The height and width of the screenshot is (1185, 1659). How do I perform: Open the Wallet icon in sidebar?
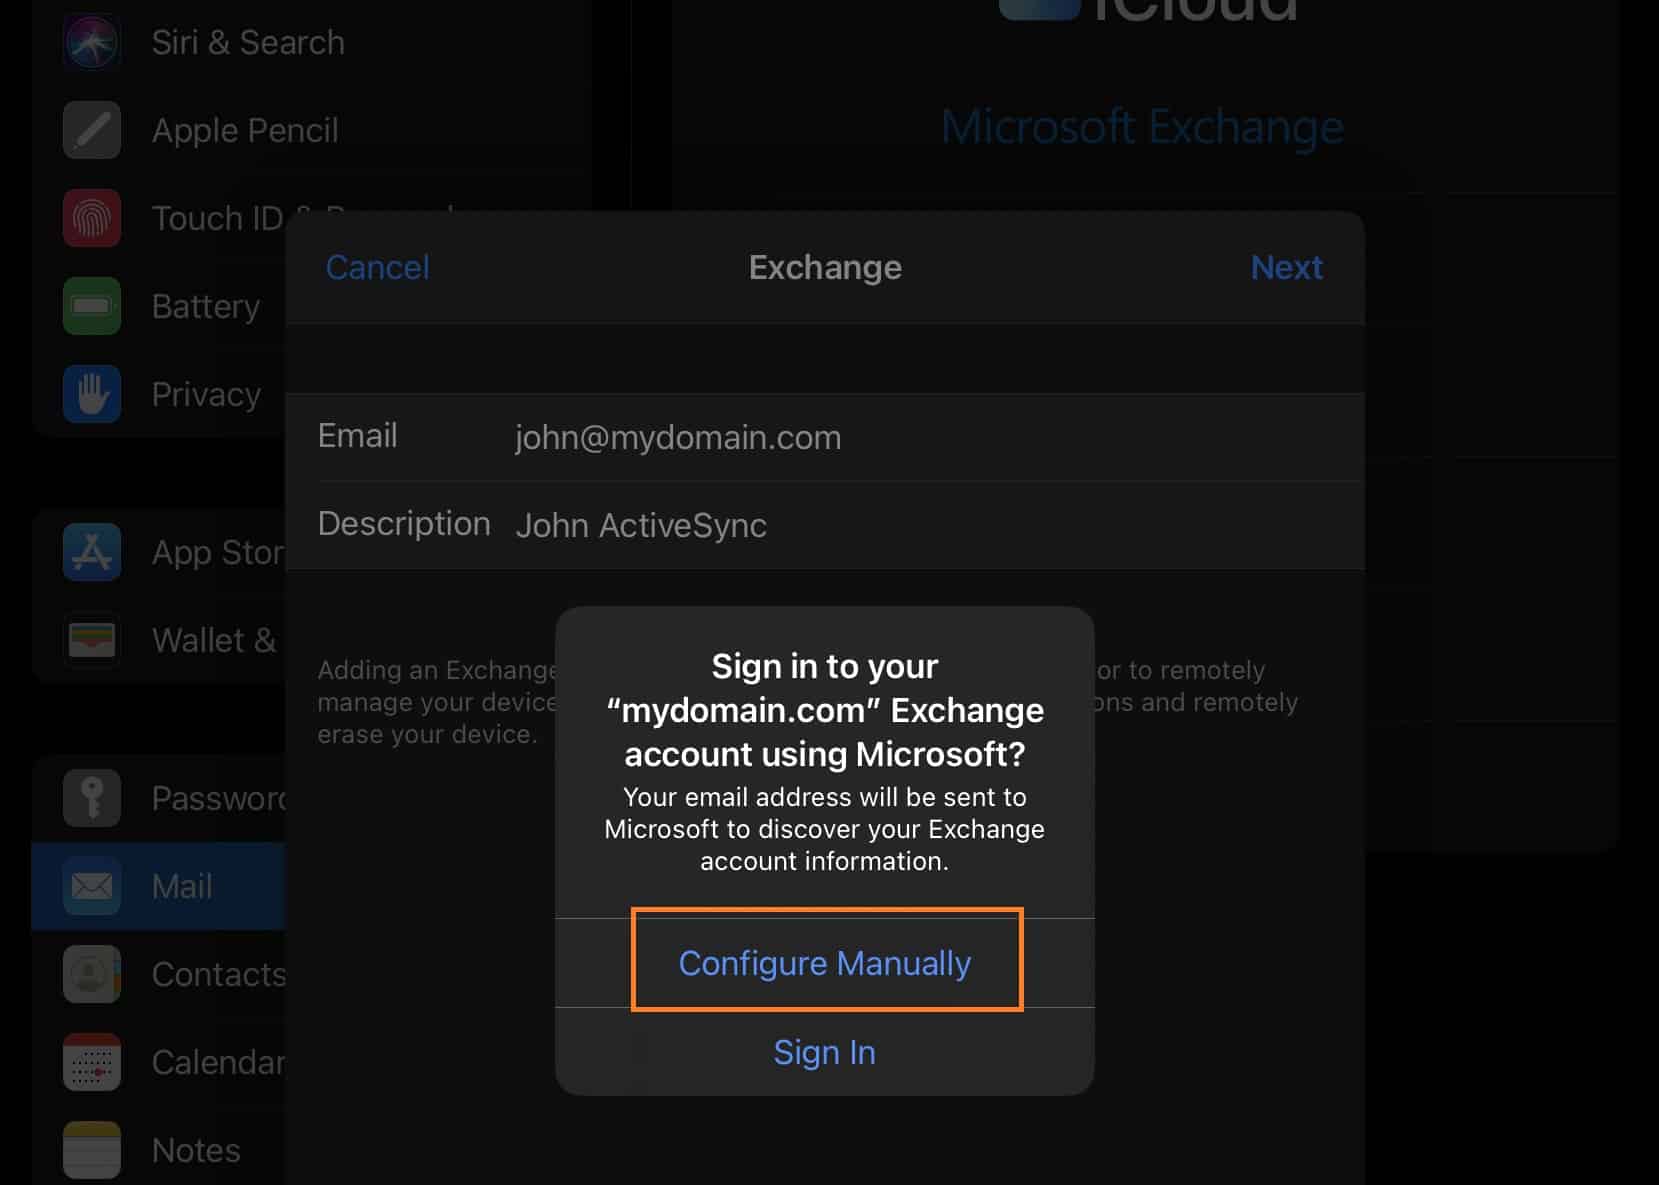coord(92,640)
